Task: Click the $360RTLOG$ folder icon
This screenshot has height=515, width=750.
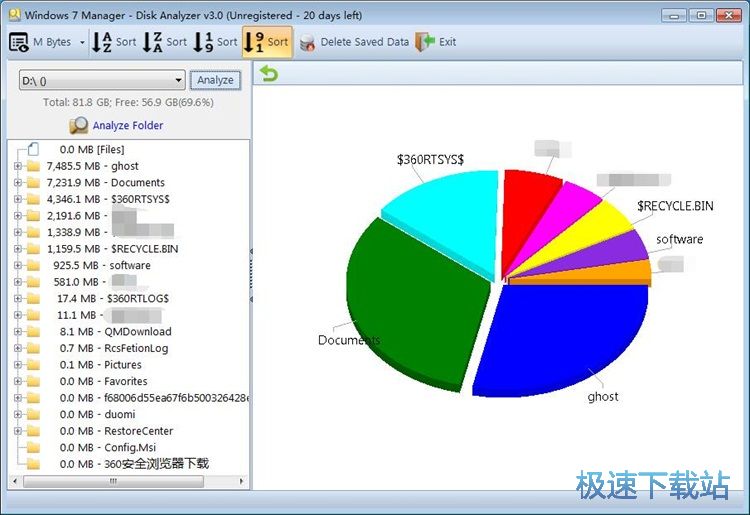Action: (x=33, y=298)
